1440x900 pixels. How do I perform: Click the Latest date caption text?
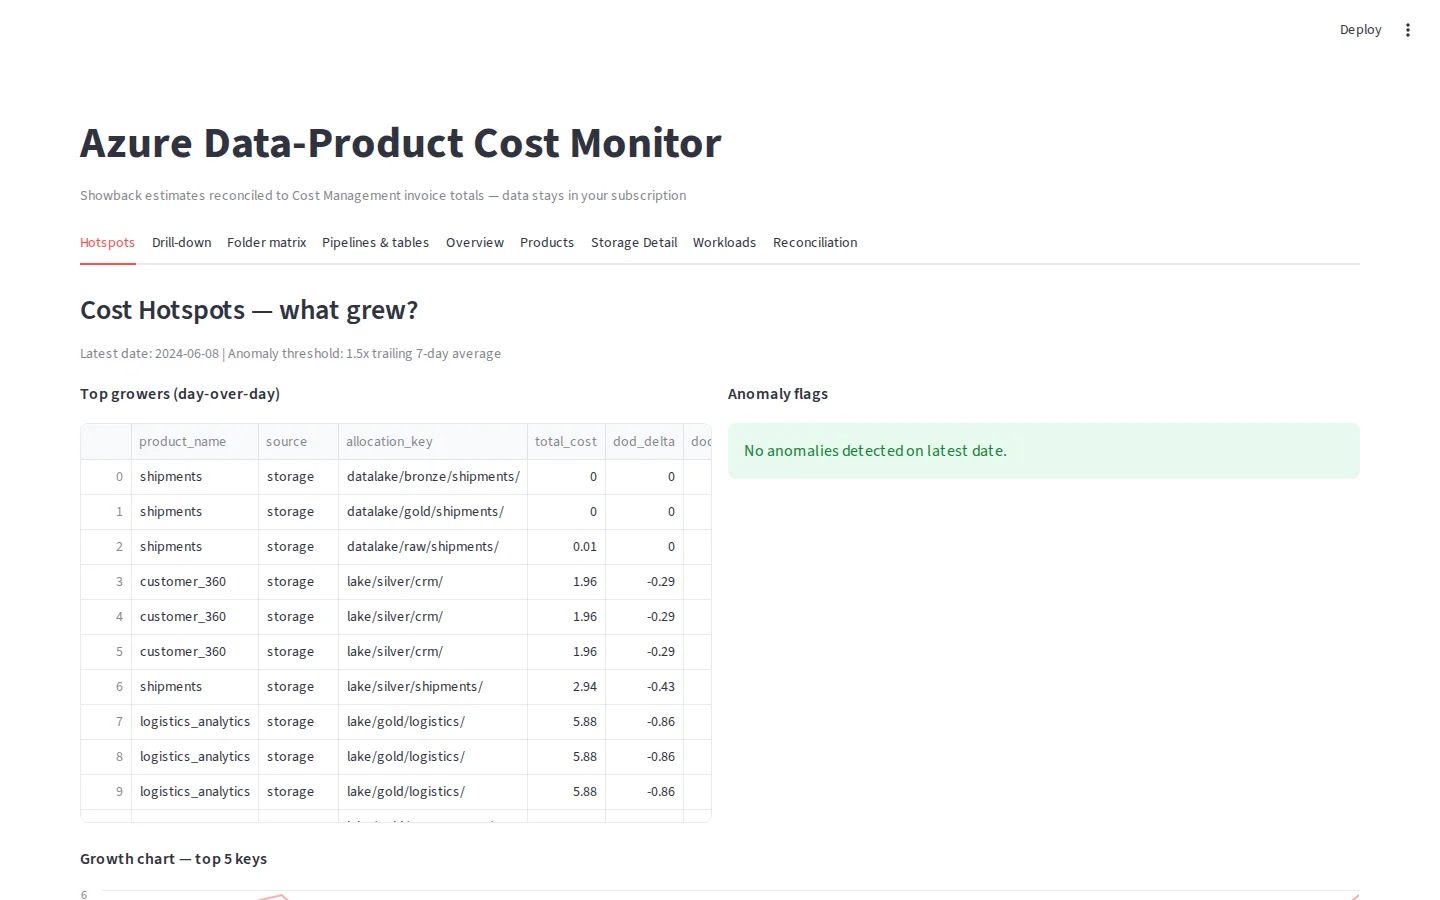click(x=290, y=354)
